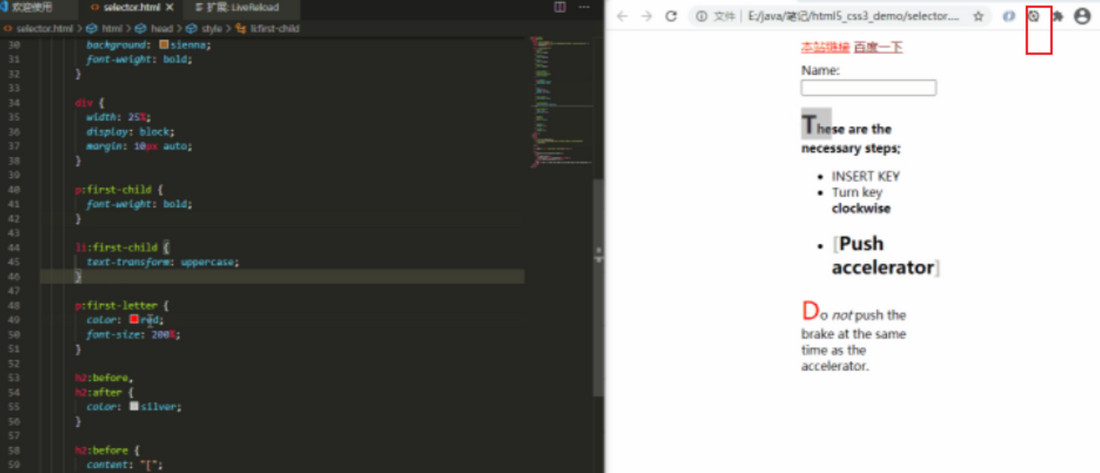Reload the page in the browser
Image resolution: width=1100 pixels, height=473 pixels.
[x=672, y=16]
